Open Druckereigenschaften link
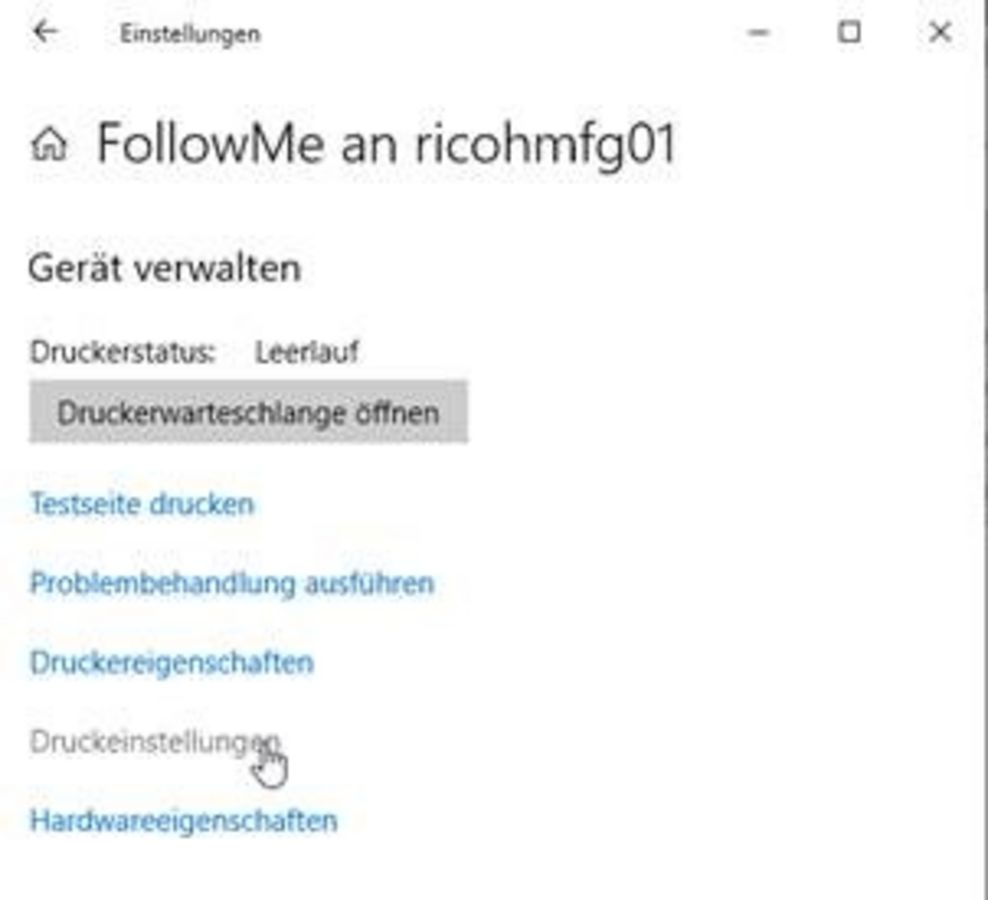 [171, 663]
